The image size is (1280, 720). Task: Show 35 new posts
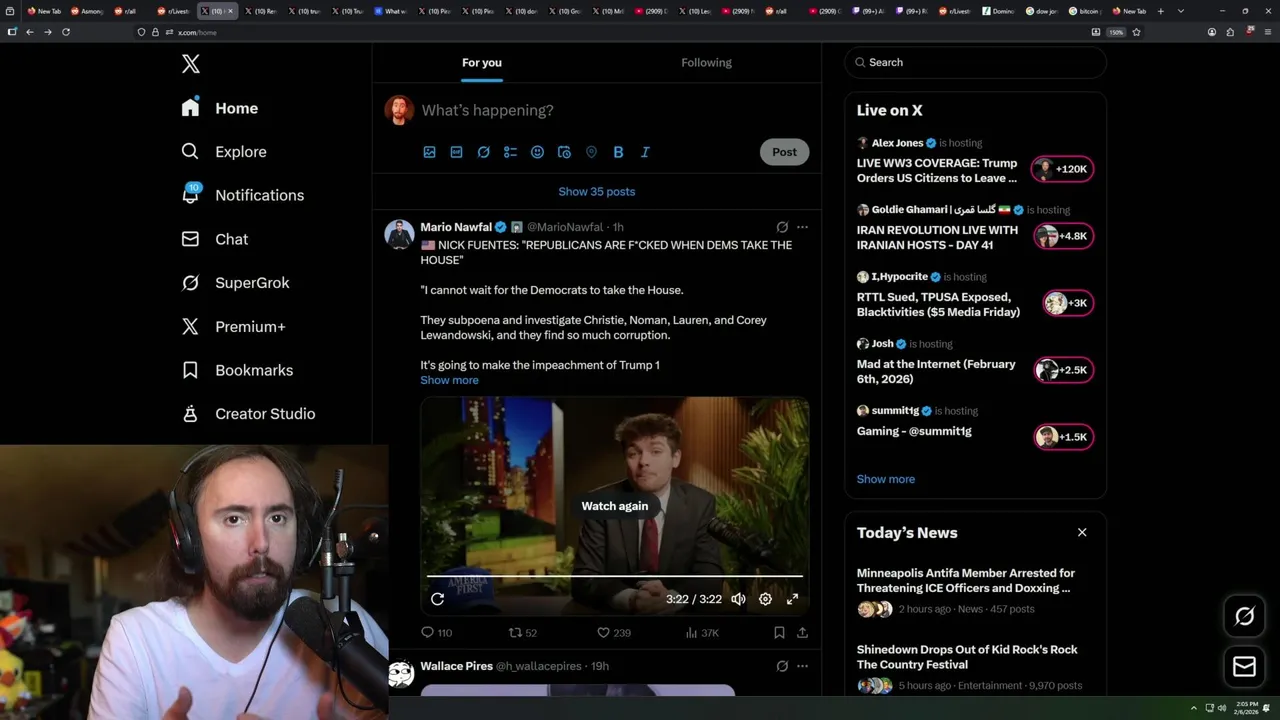pos(597,191)
